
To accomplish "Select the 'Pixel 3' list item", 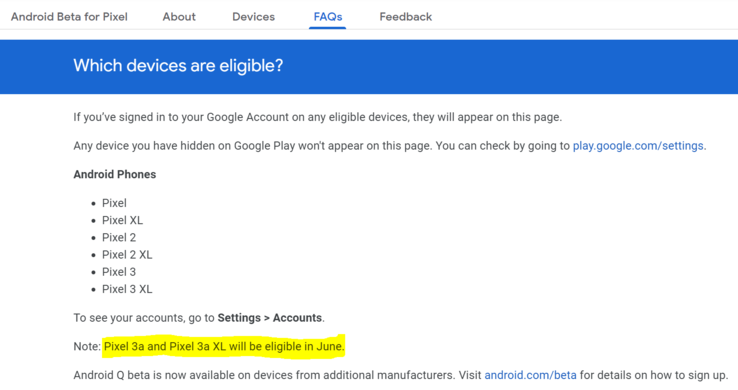I will [119, 272].
